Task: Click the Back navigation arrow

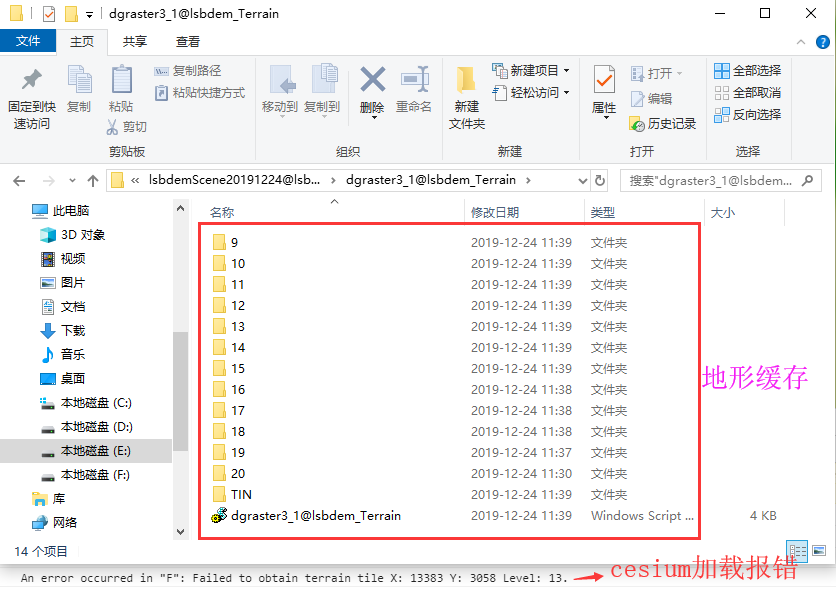Action: pyautogui.click(x=20, y=181)
